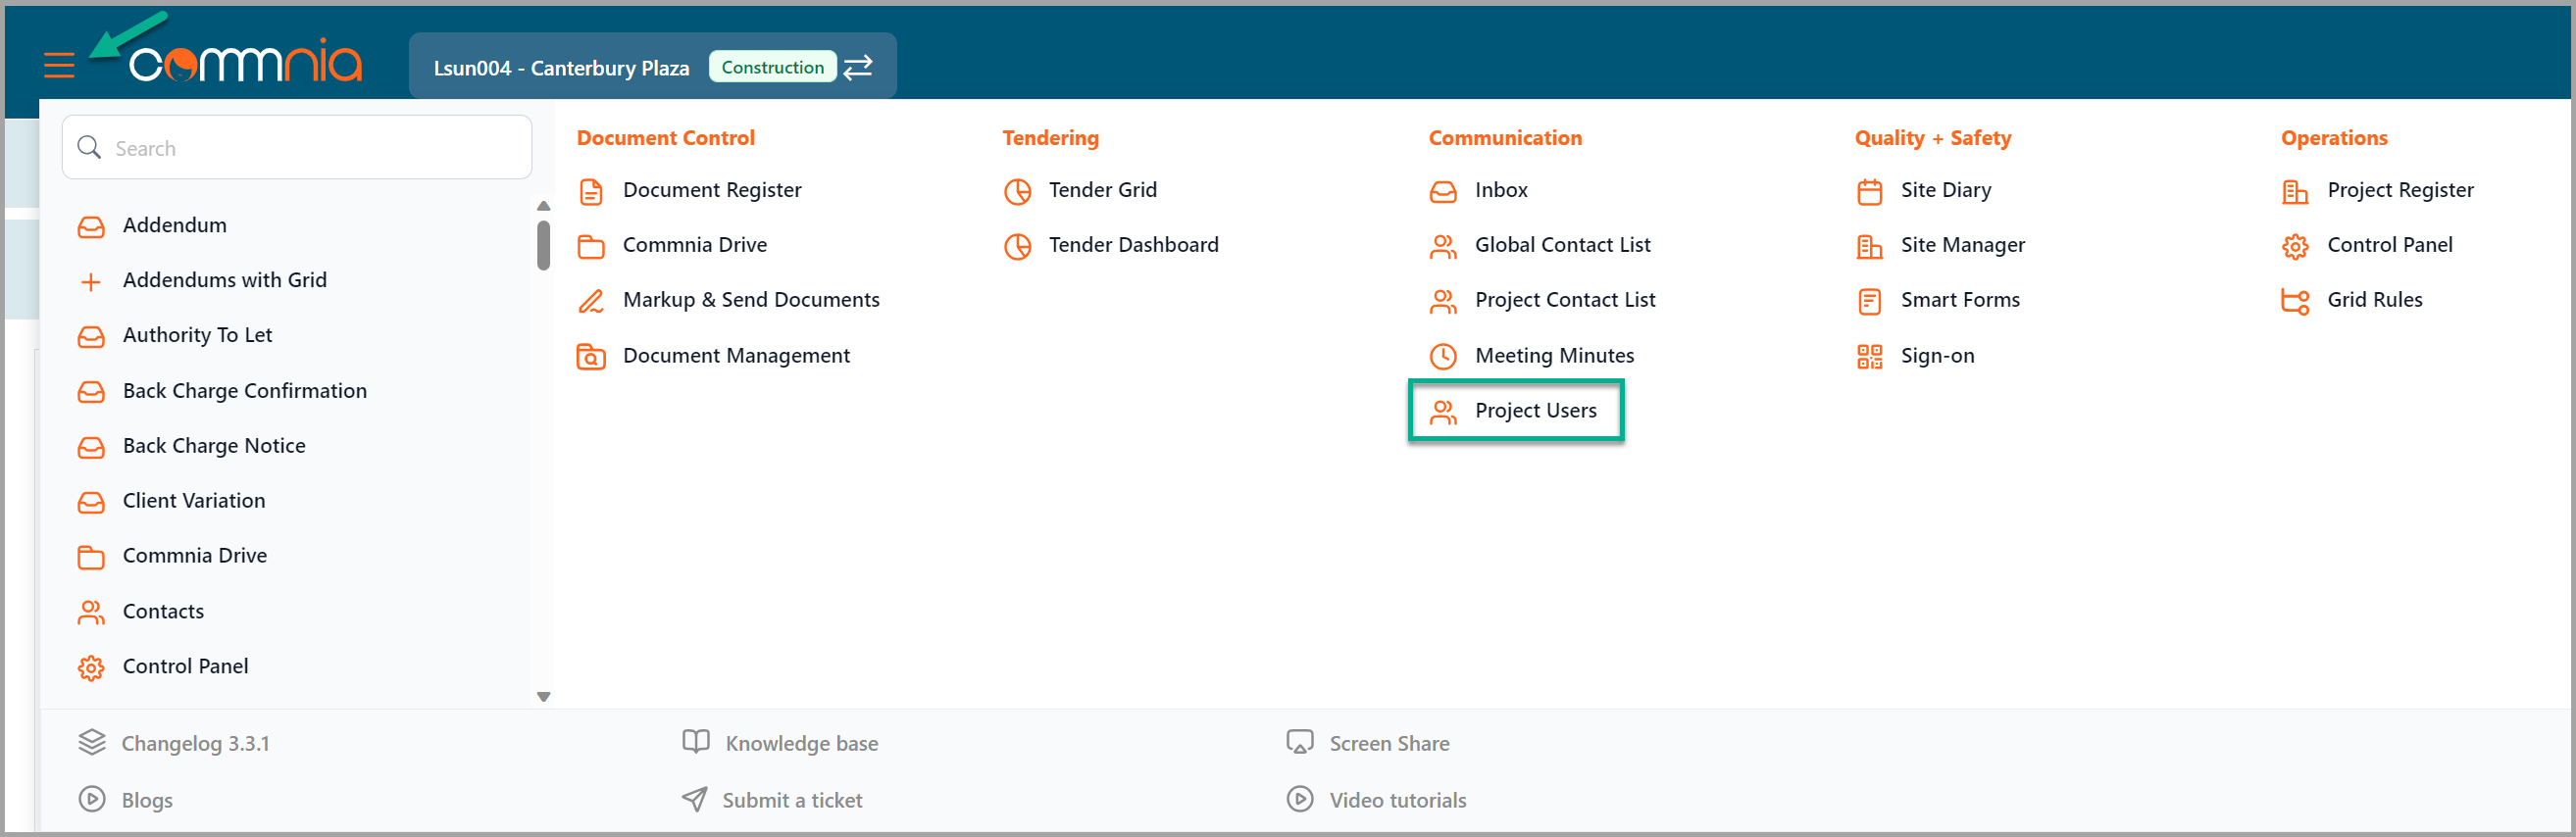2576x837 pixels.
Task: Click the Markup & Send Documents pencil icon
Action: pos(591,300)
